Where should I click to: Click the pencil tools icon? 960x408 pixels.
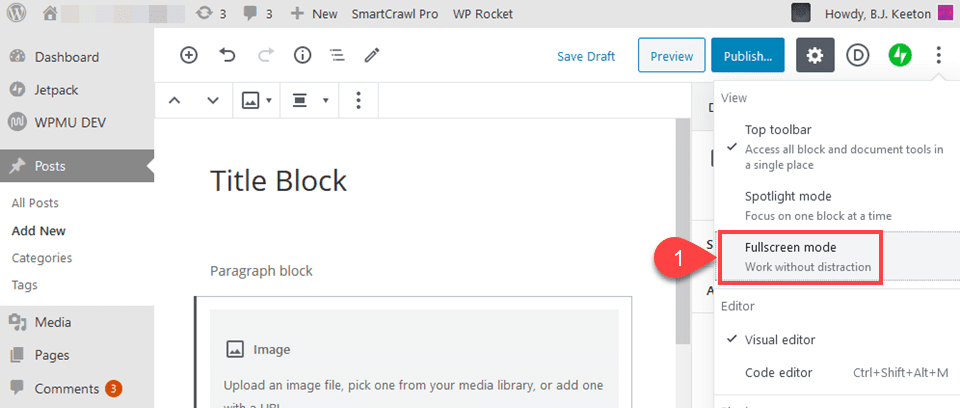(372, 55)
